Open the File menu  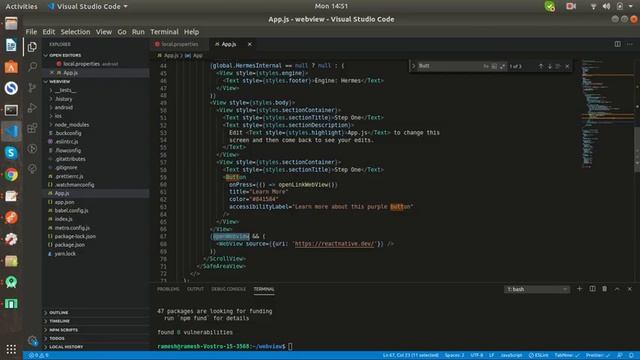click(31, 32)
